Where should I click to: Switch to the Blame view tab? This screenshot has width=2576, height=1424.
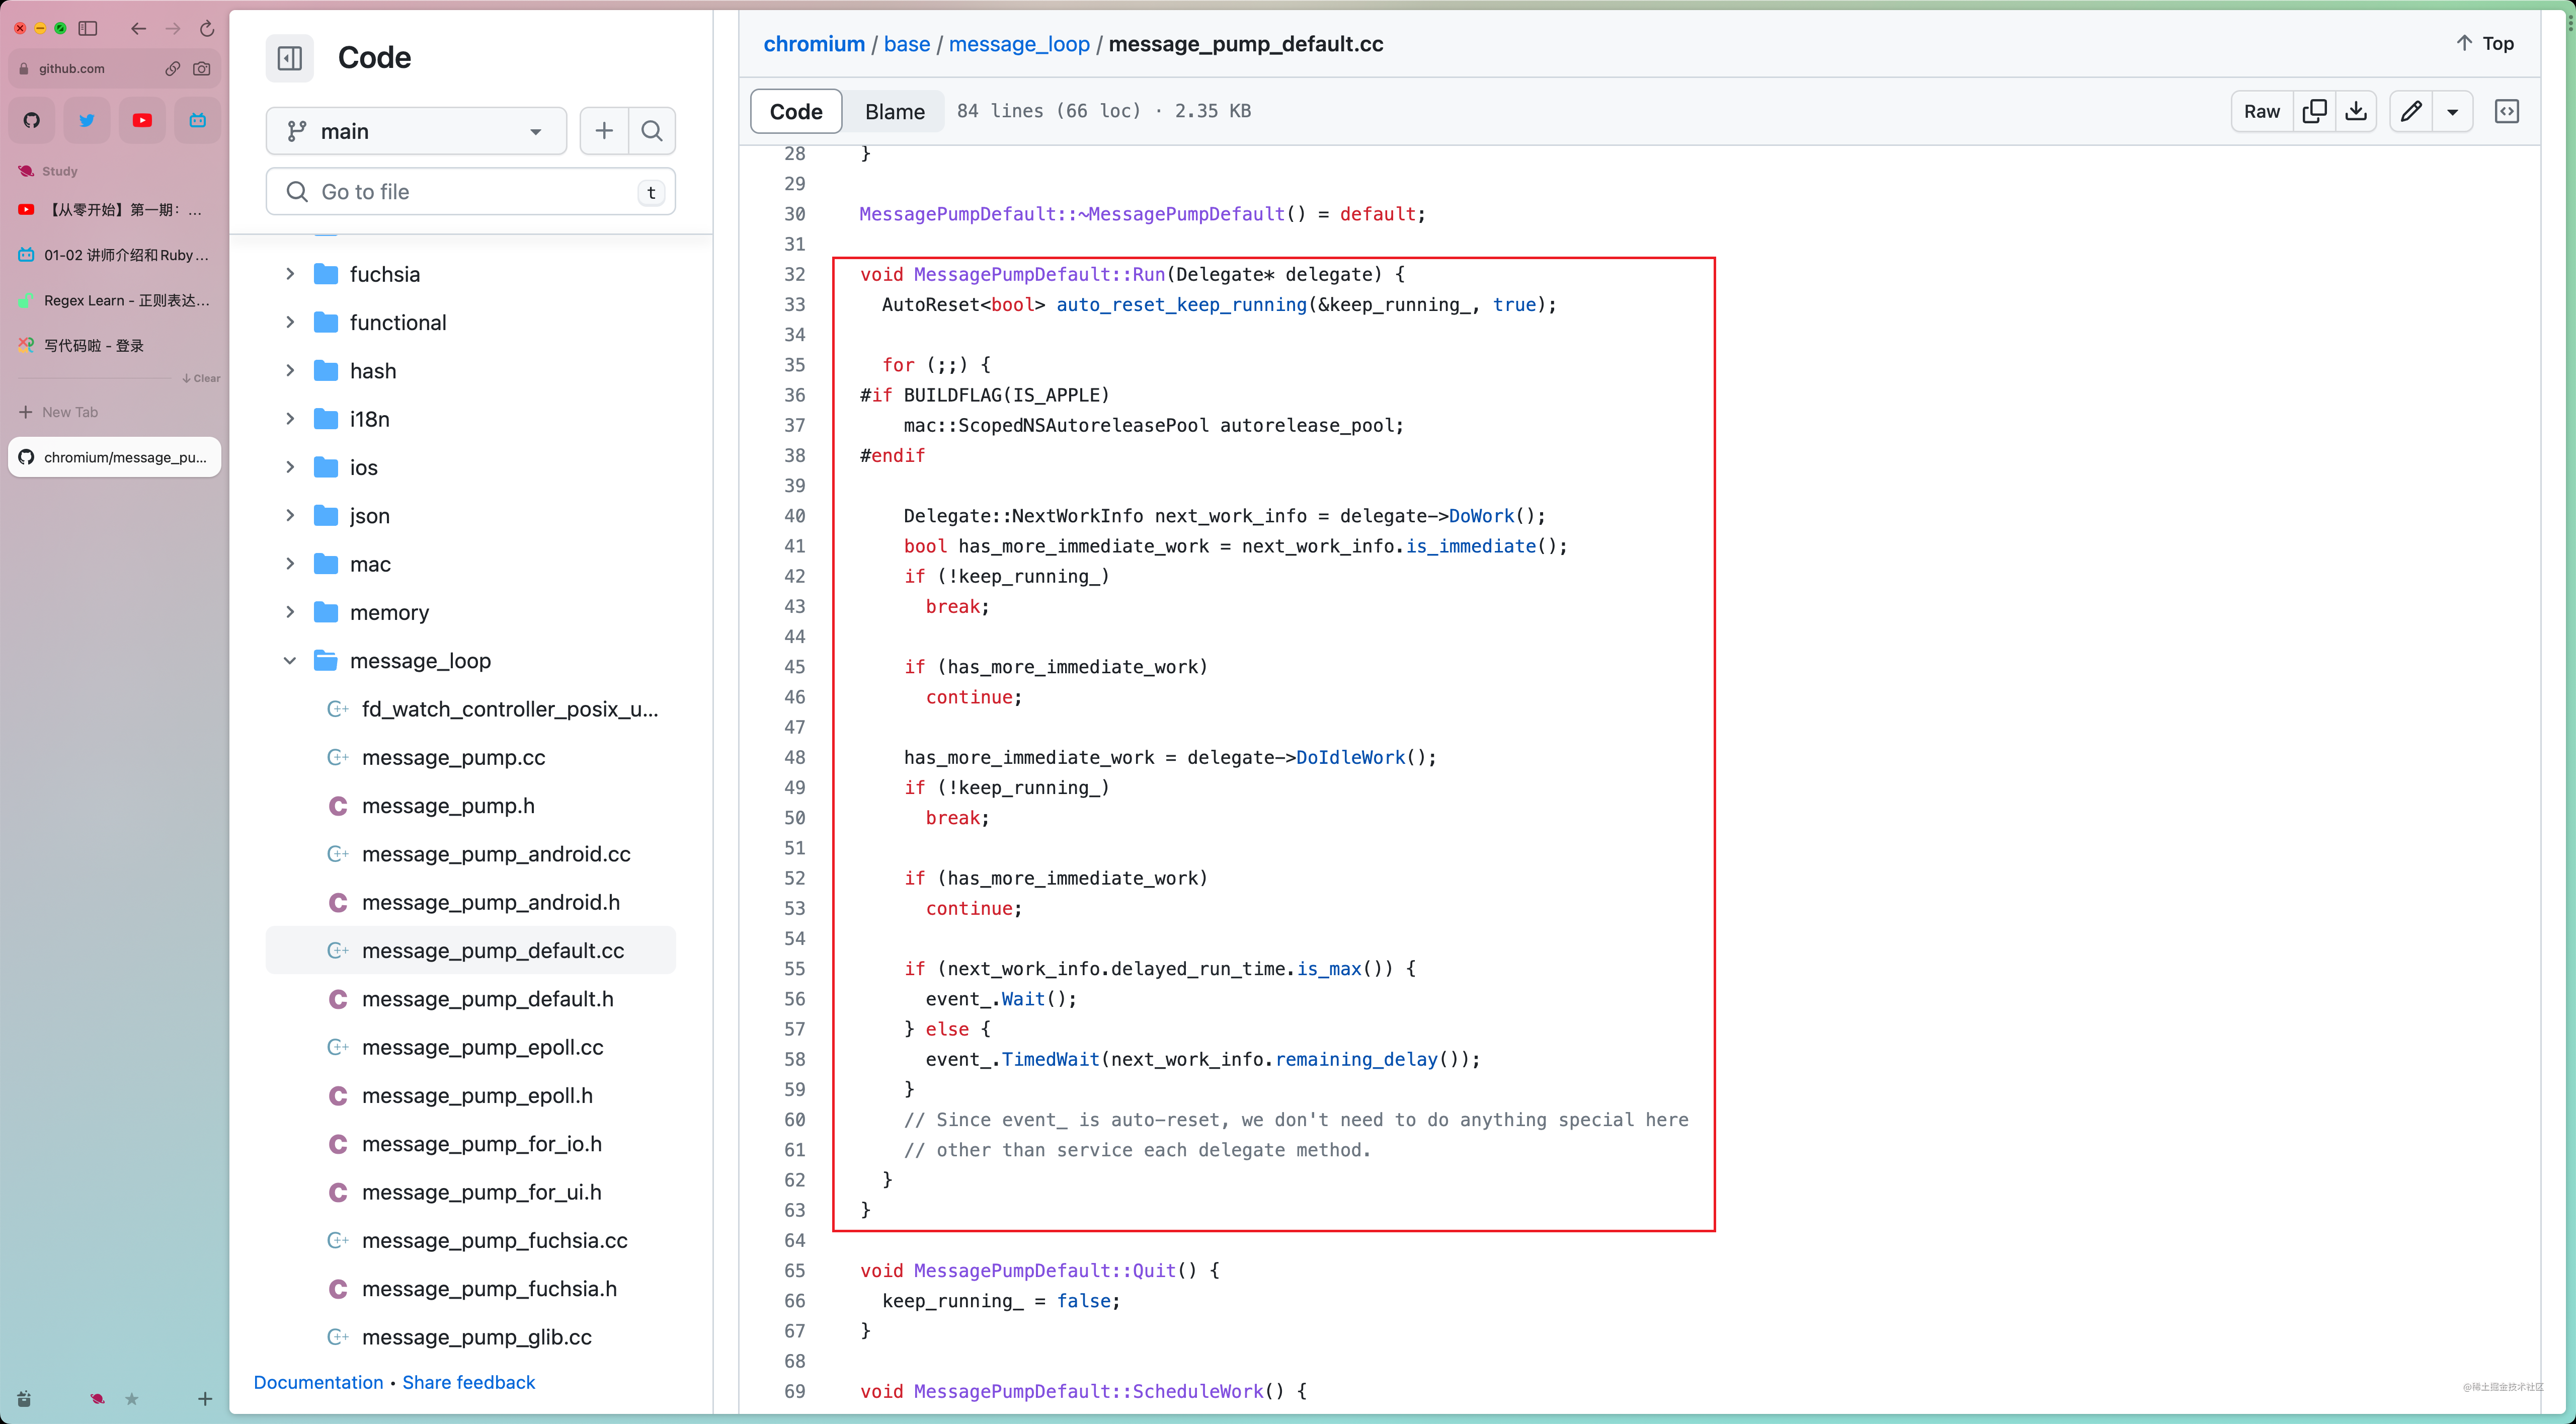[x=894, y=111]
